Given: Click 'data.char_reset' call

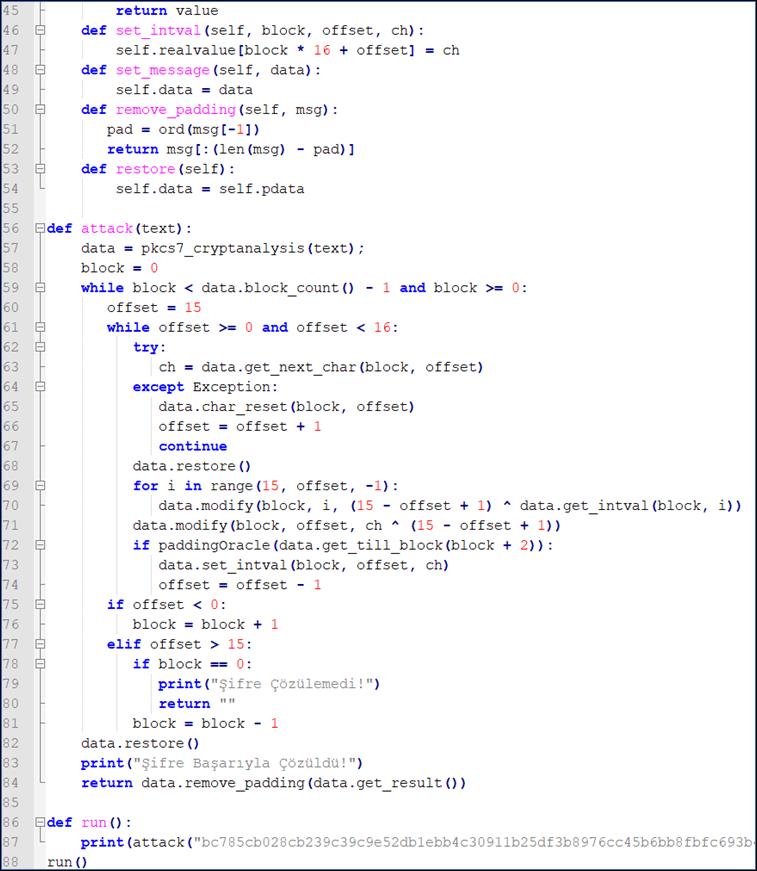Looking at the screenshot, I should (x=223, y=407).
